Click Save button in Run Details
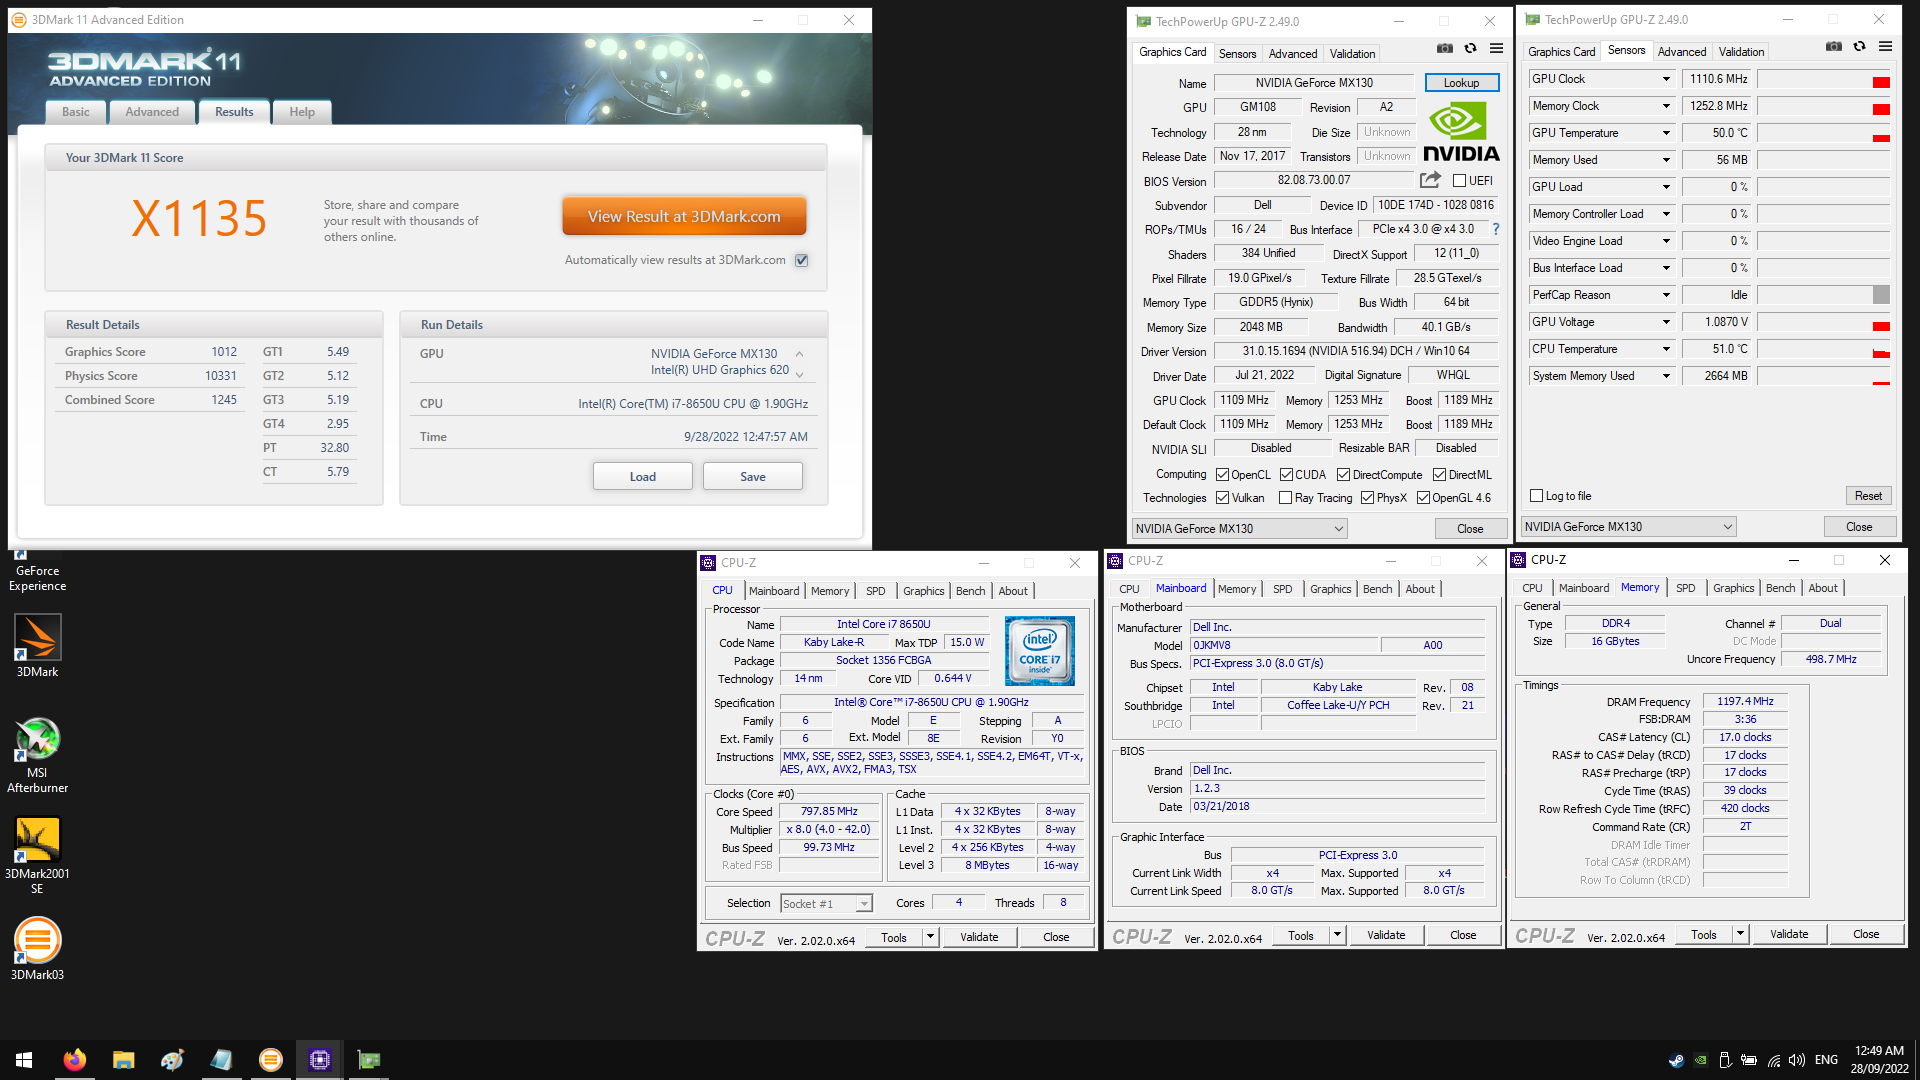This screenshot has width=1920, height=1080. point(752,477)
